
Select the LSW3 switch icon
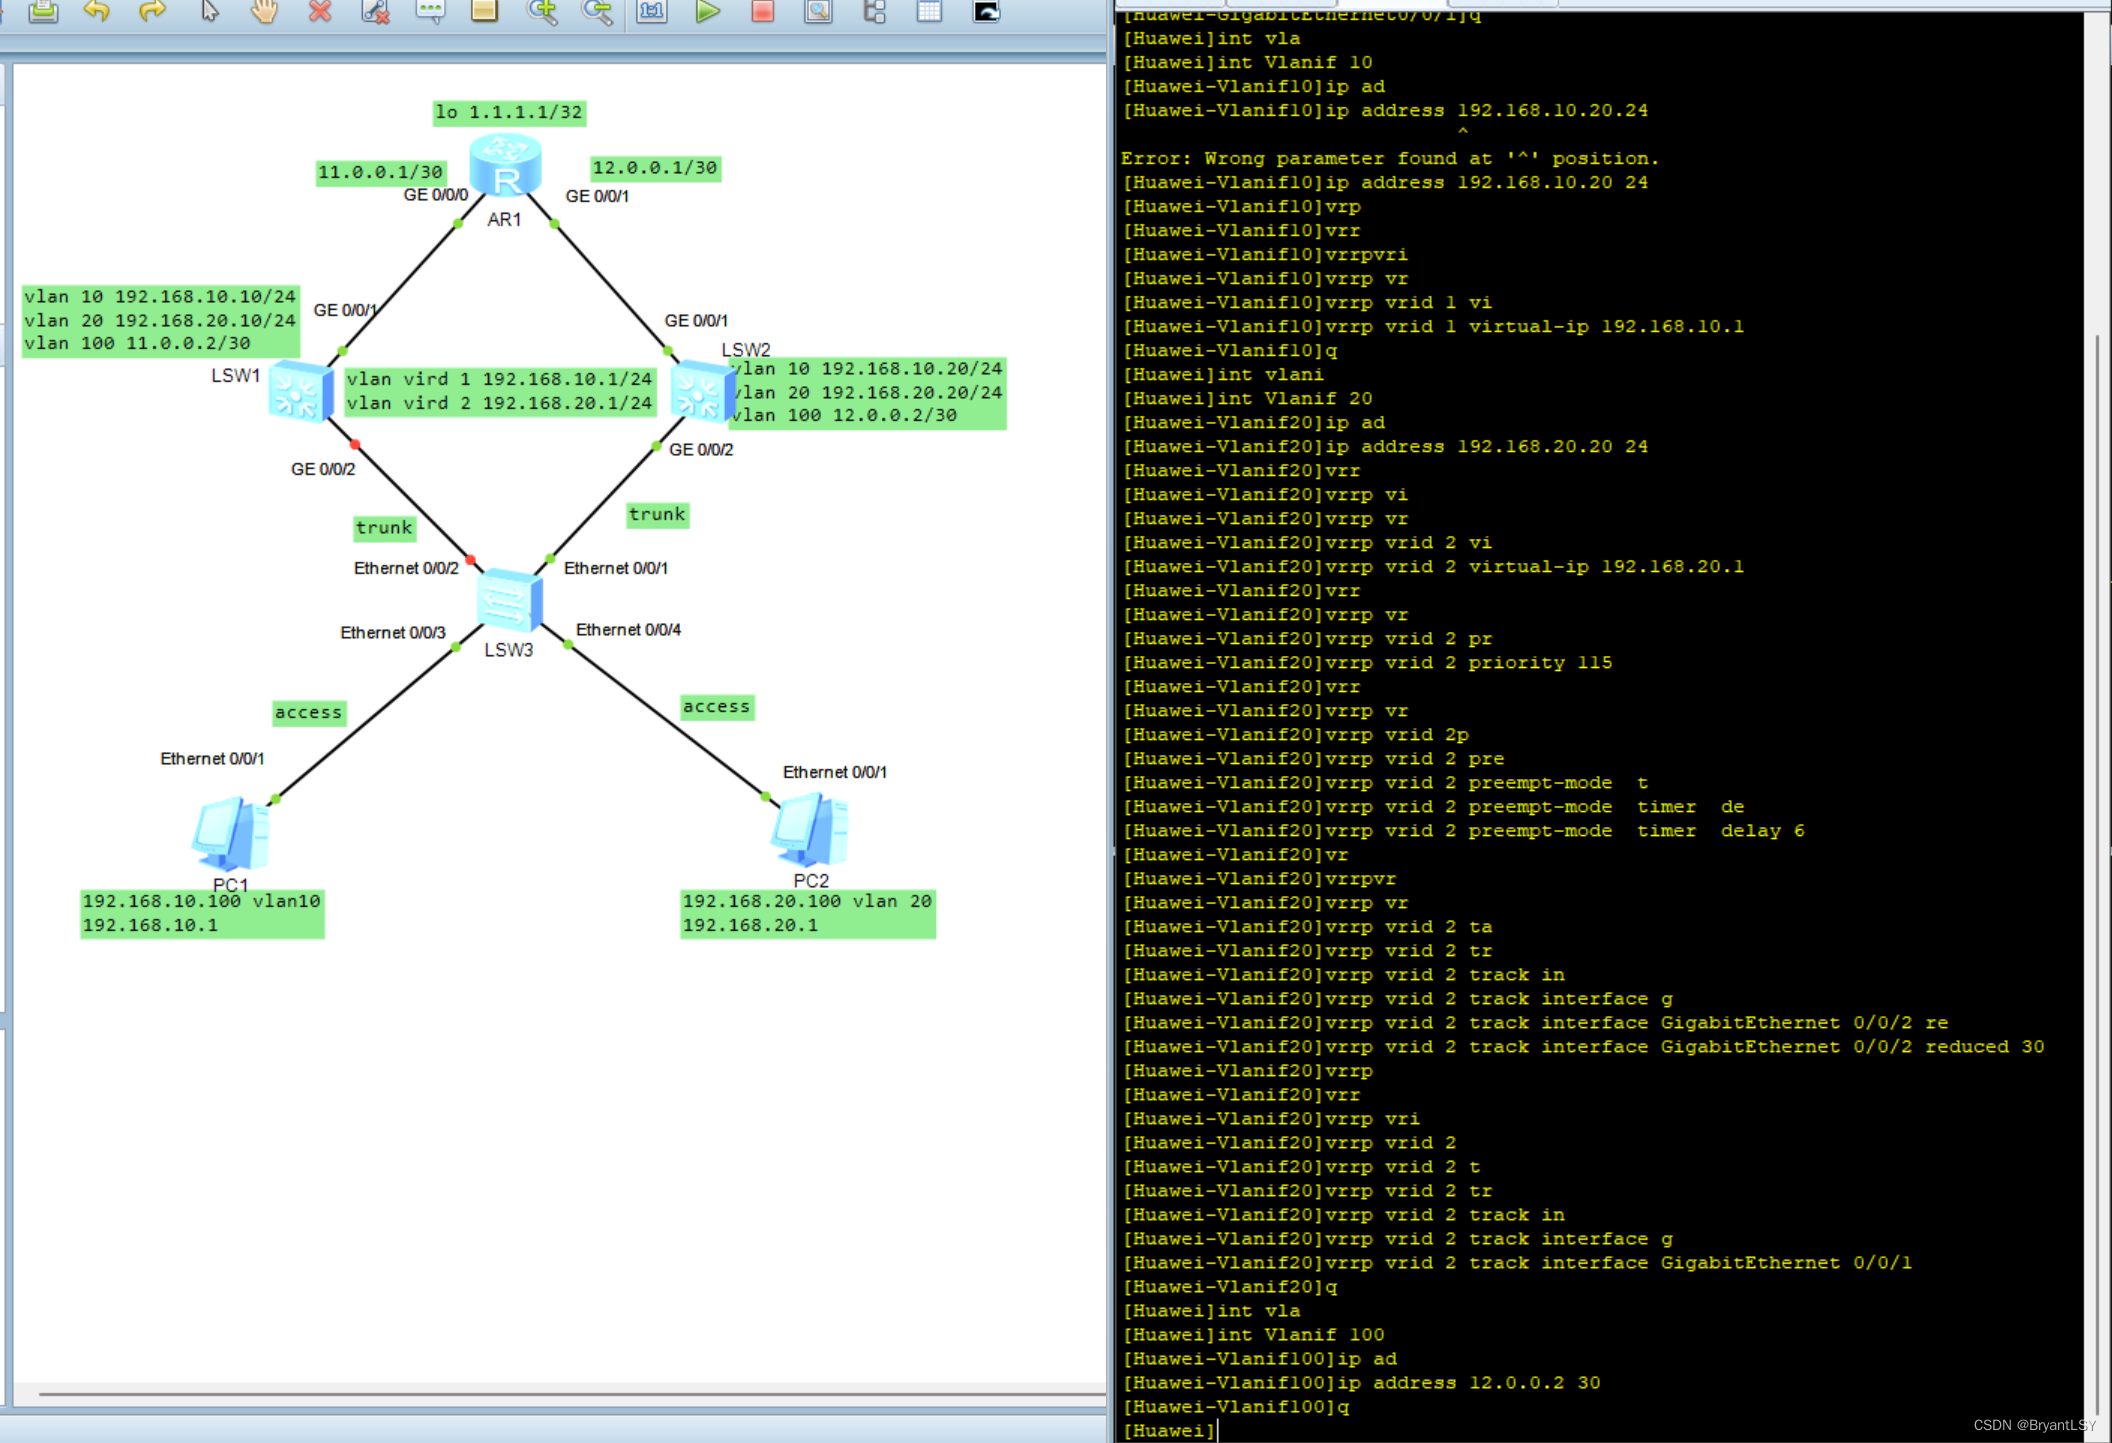pos(509,598)
